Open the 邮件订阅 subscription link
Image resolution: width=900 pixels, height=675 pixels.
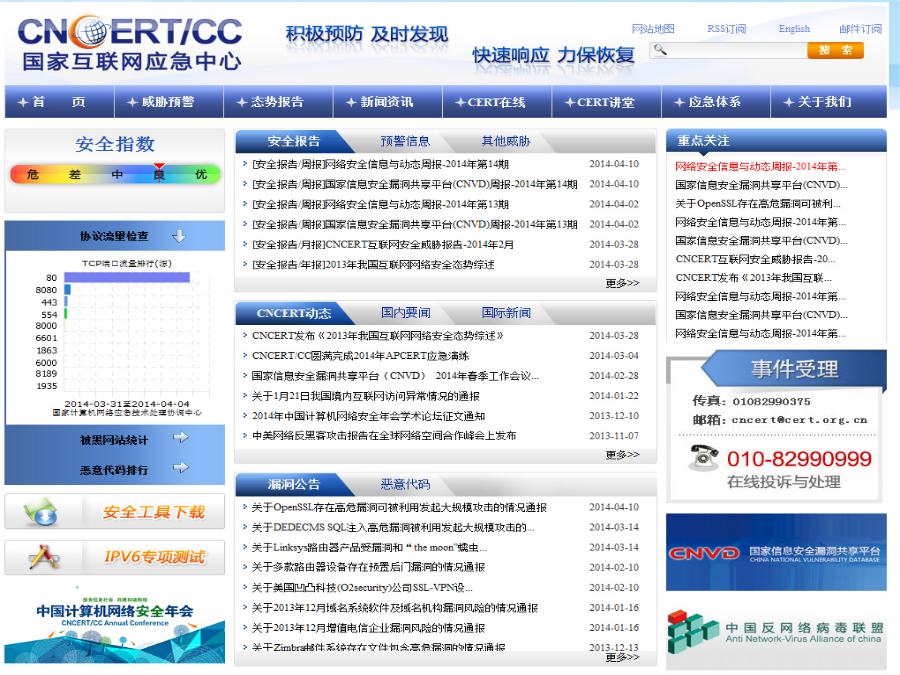860,29
